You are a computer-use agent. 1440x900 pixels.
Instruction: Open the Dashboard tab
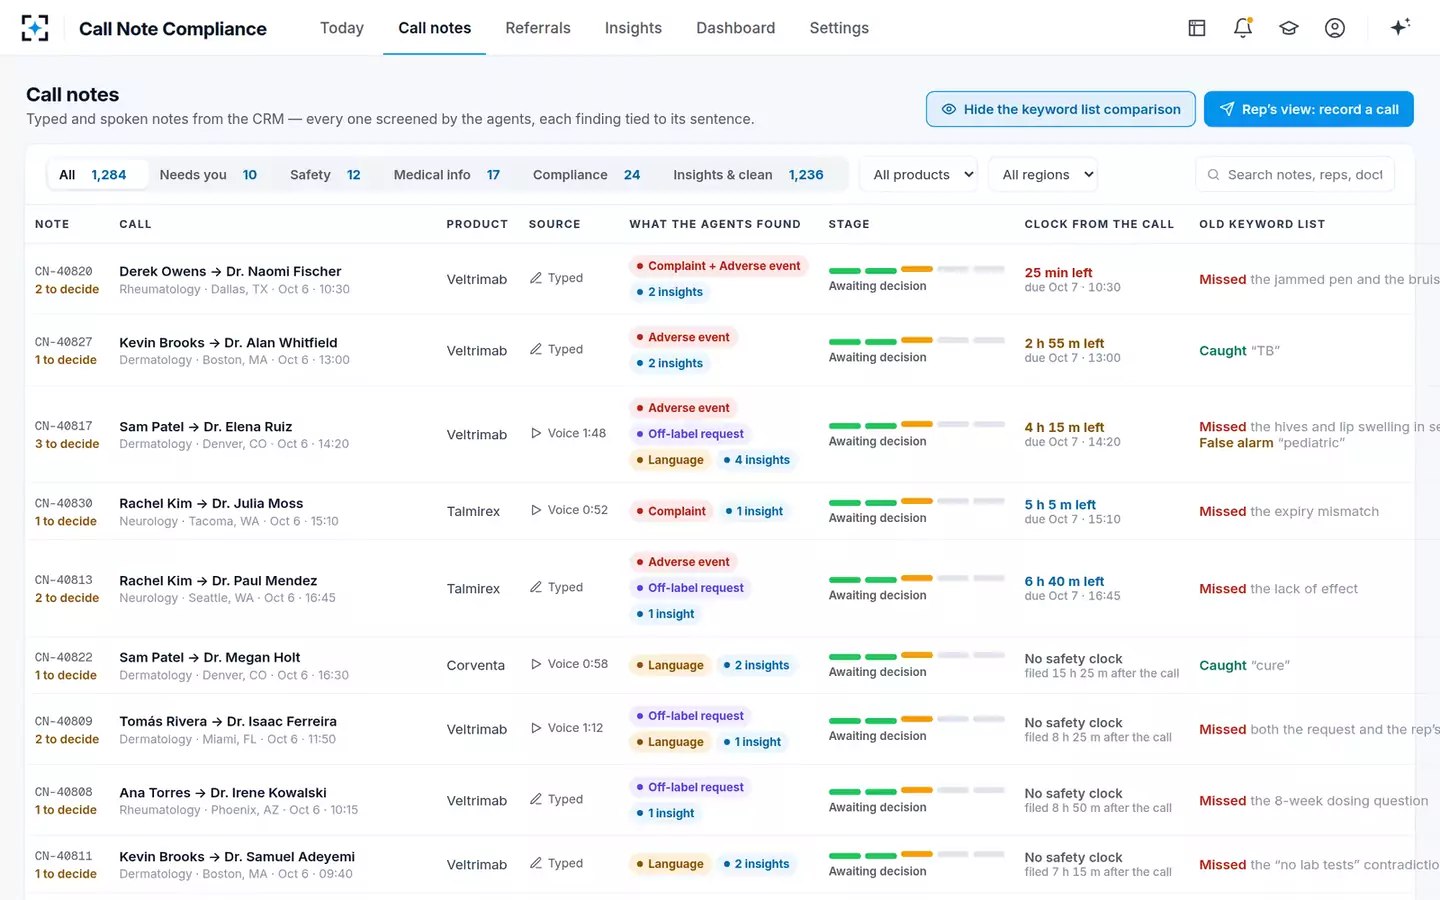736,28
